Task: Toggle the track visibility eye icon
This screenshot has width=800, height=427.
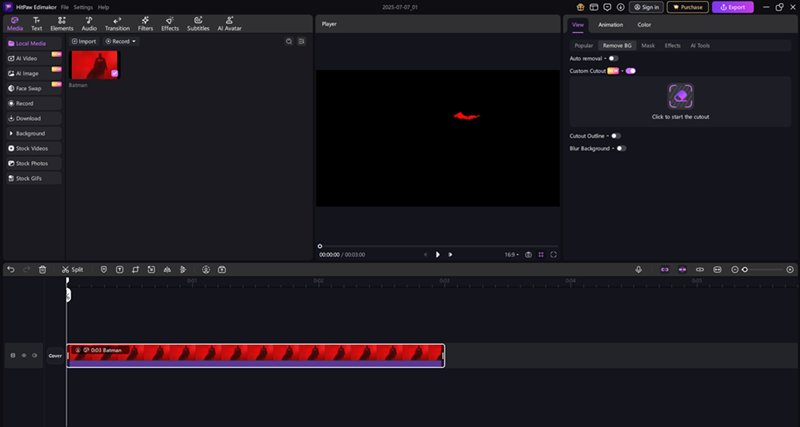Action: point(23,356)
